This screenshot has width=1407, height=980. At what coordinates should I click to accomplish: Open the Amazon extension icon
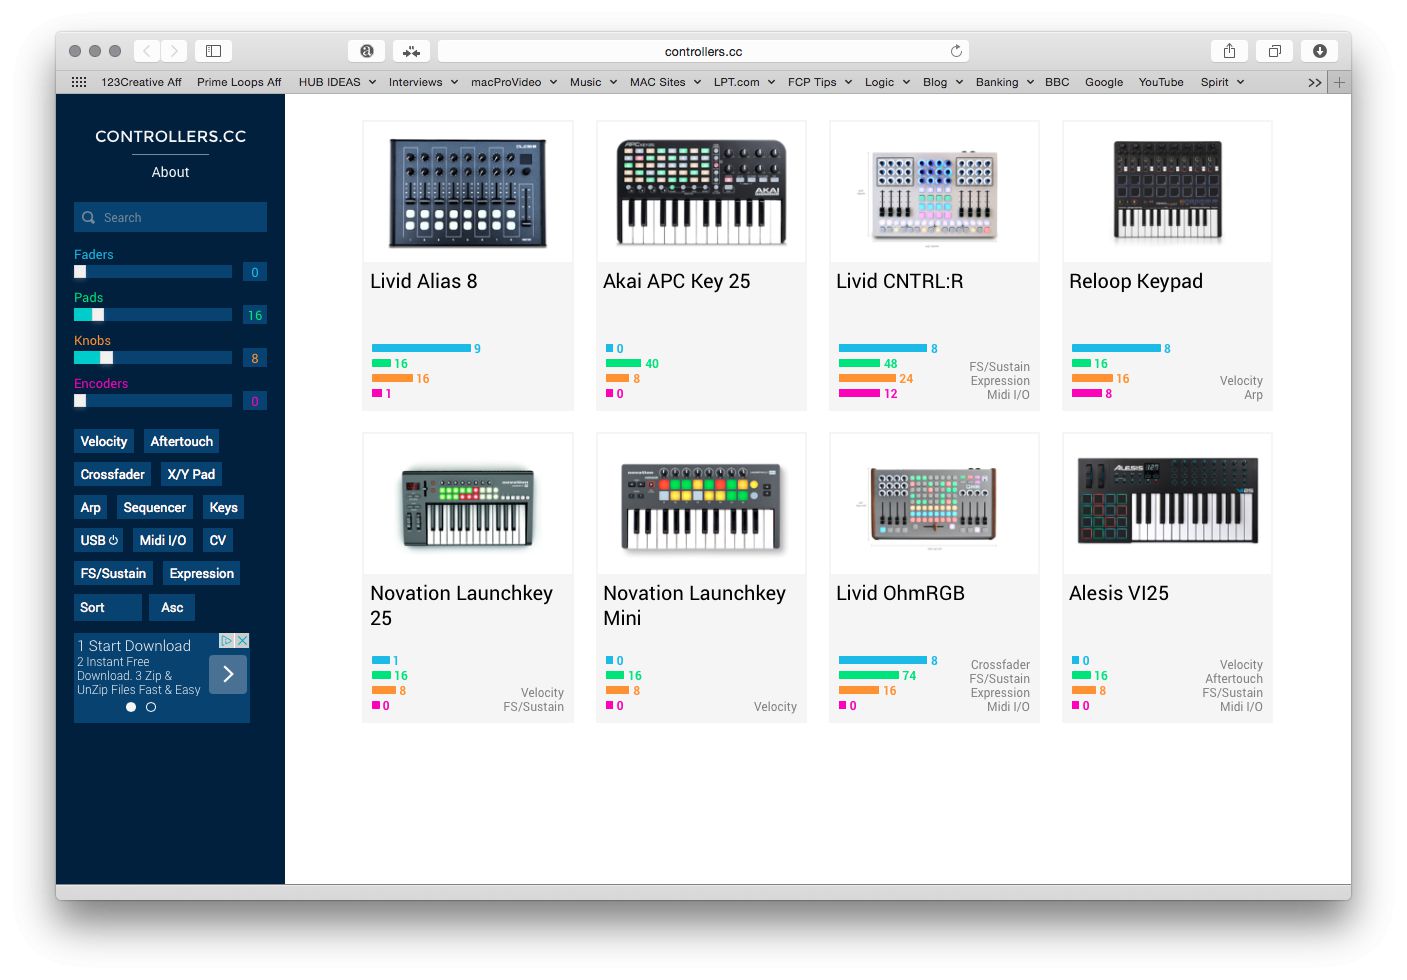[367, 51]
